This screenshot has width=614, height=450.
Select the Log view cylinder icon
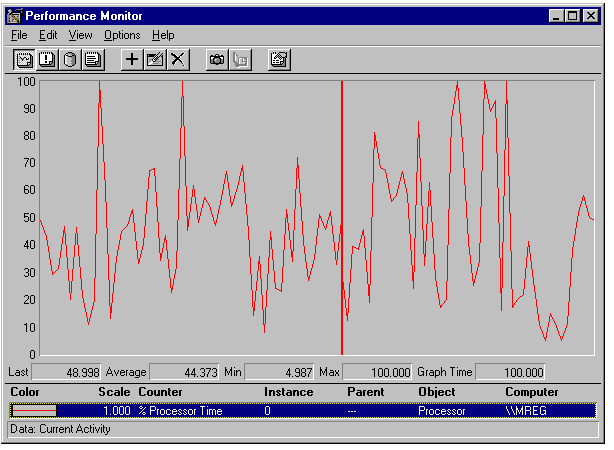(x=70, y=60)
